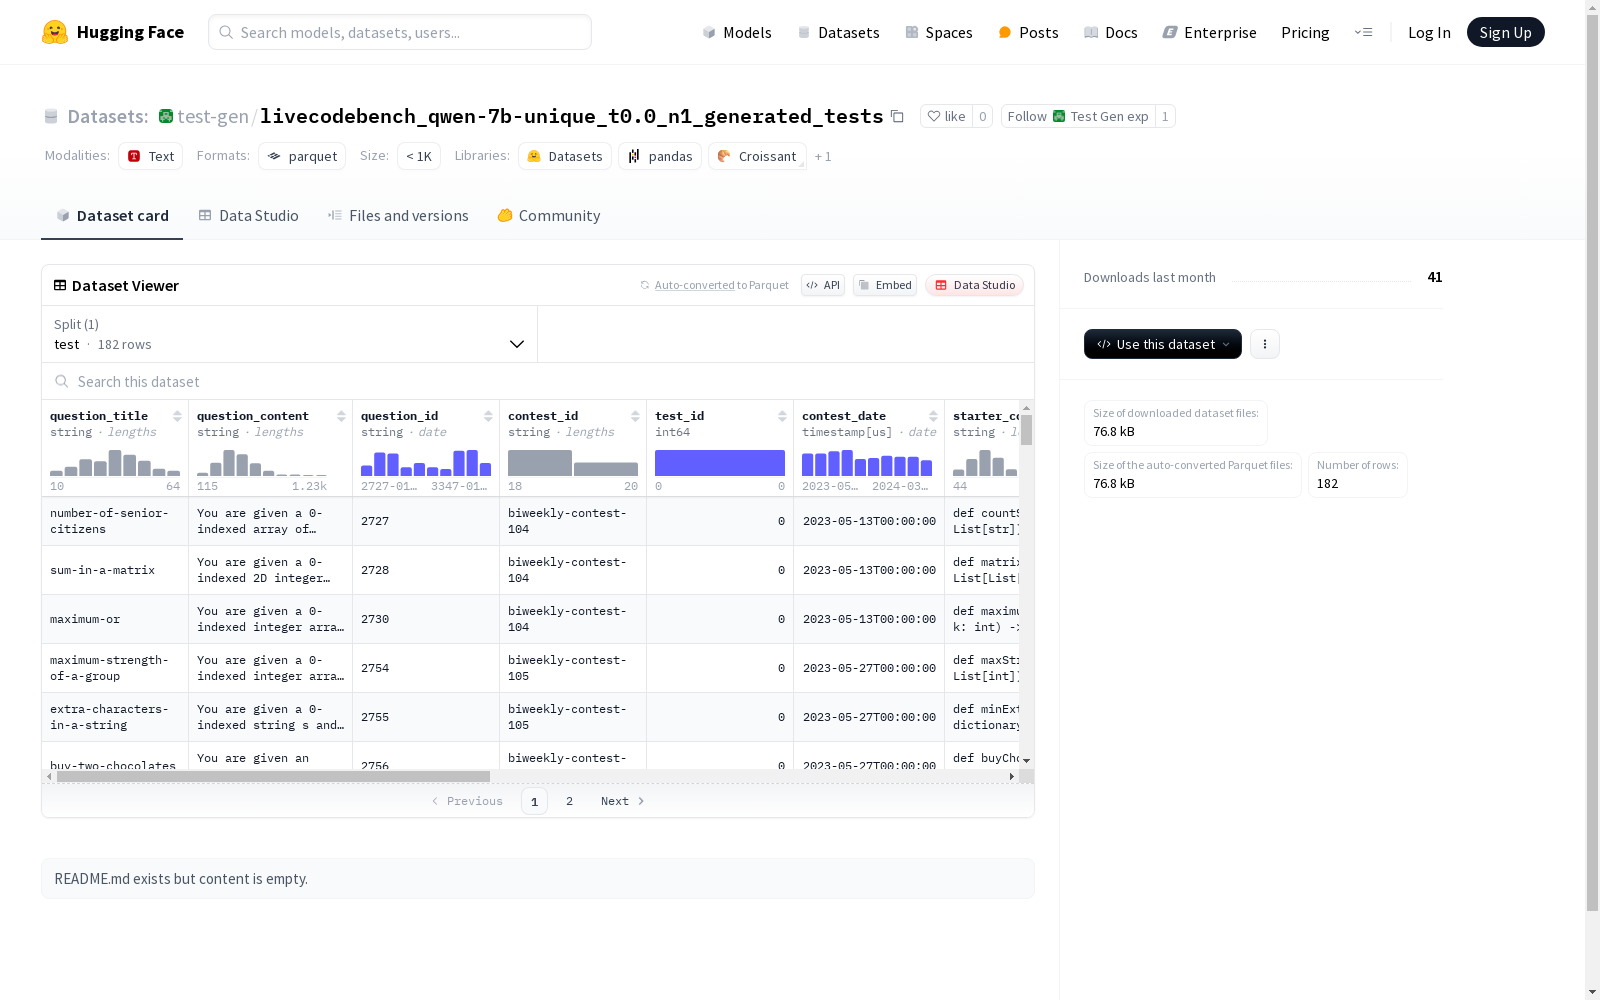Click the test_id histogram bar

click(x=720, y=463)
